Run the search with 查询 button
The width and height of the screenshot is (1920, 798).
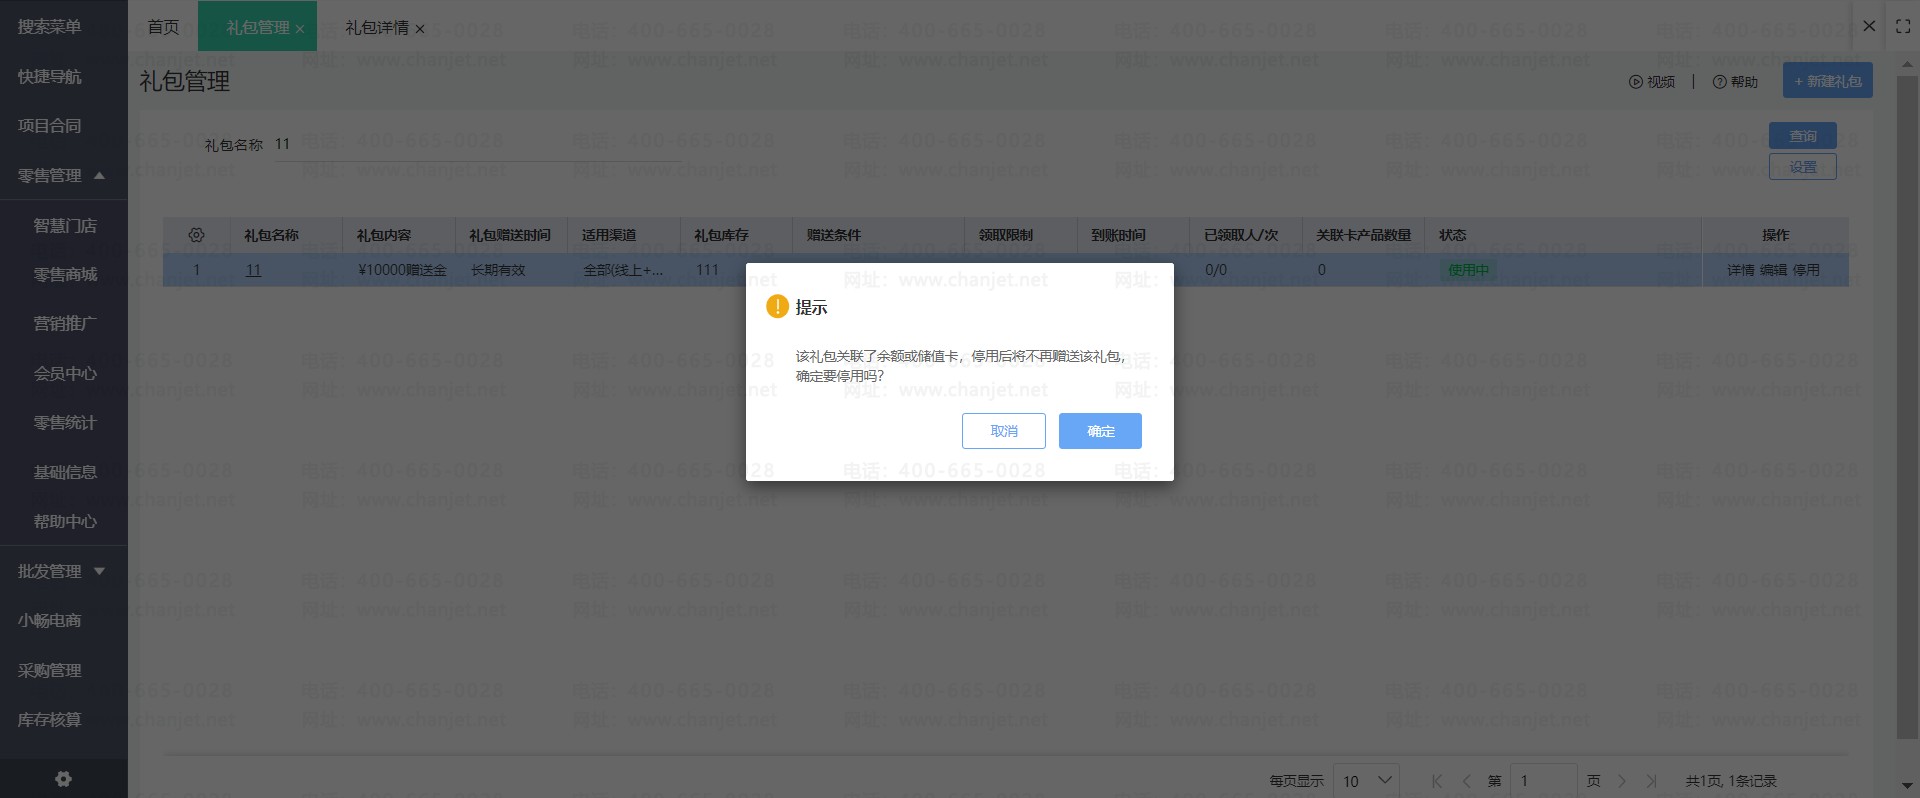coord(1803,135)
